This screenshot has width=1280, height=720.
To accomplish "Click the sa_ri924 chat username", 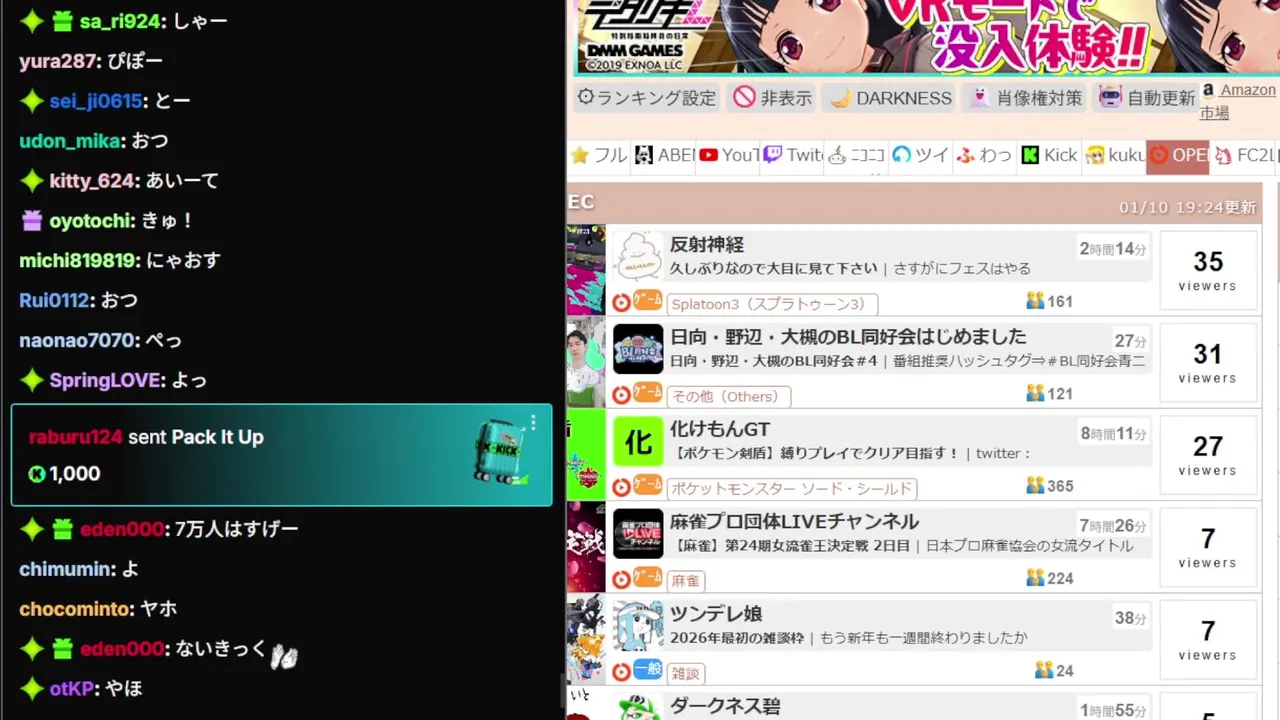I will point(121,21).
